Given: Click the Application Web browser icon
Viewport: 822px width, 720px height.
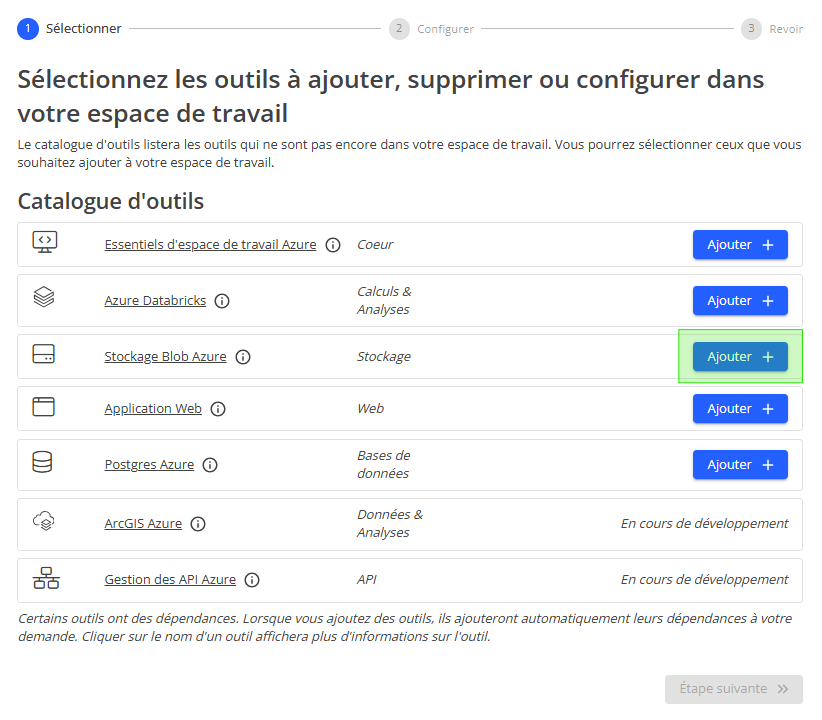Looking at the screenshot, I should 45,405.
